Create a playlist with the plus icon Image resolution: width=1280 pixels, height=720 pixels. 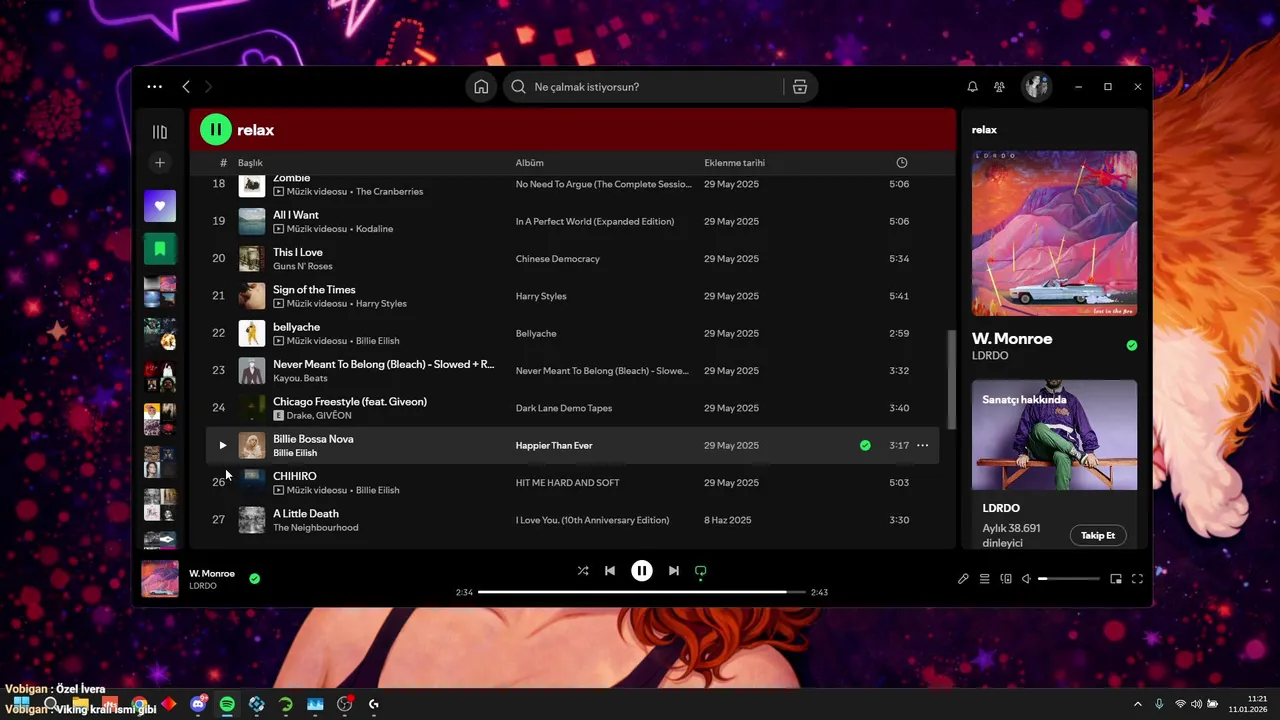point(160,163)
